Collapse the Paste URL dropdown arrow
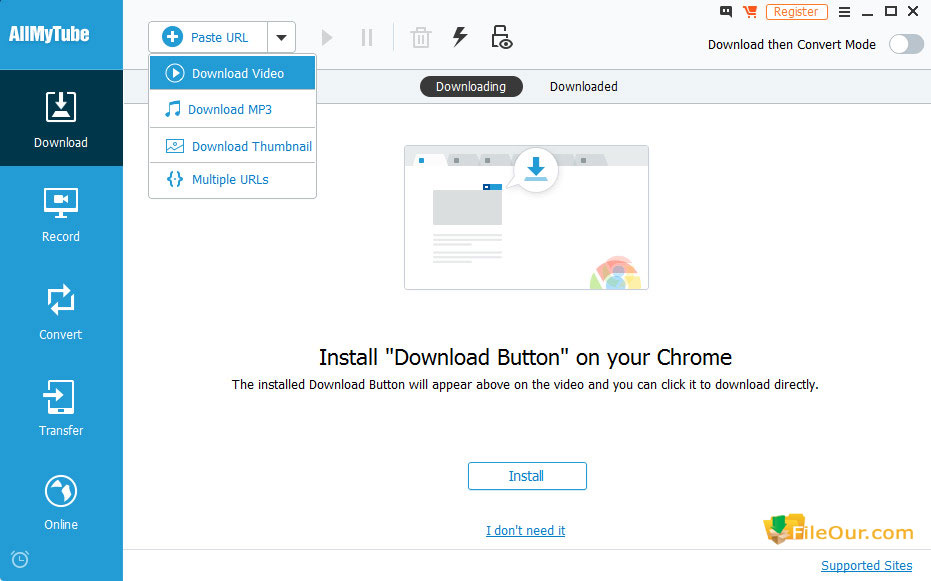Screen dimensions: 931x581 click(x=281, y=37)
